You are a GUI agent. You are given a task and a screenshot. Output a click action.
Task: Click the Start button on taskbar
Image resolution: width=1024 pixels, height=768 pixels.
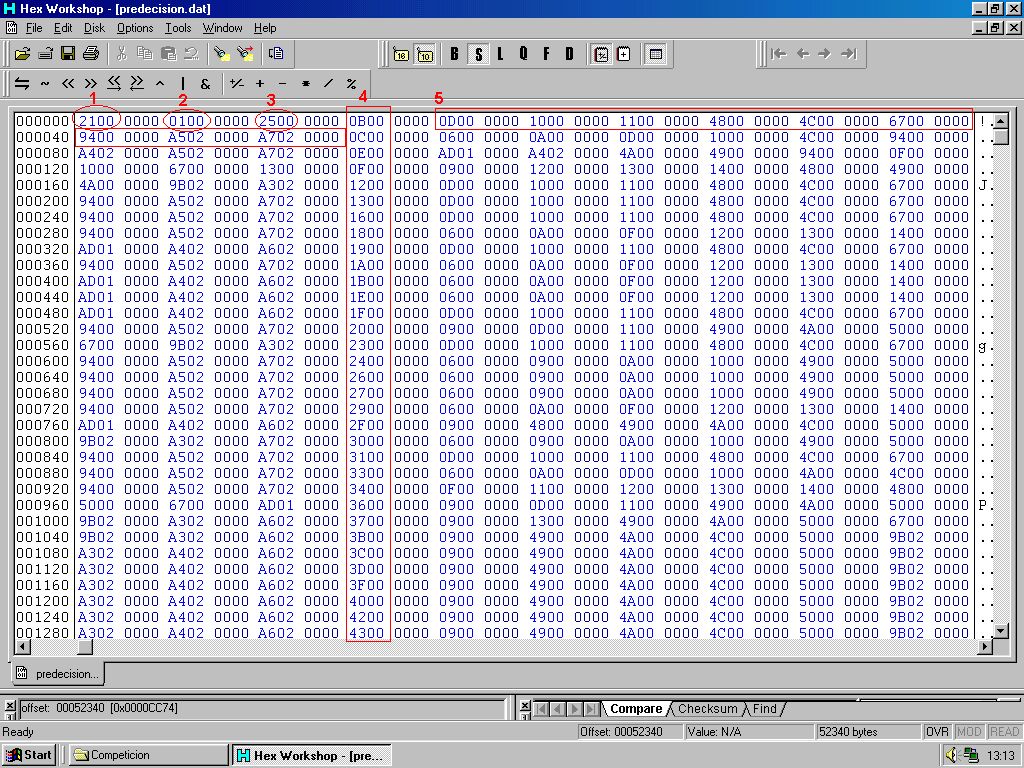click(x=30, y=755)
